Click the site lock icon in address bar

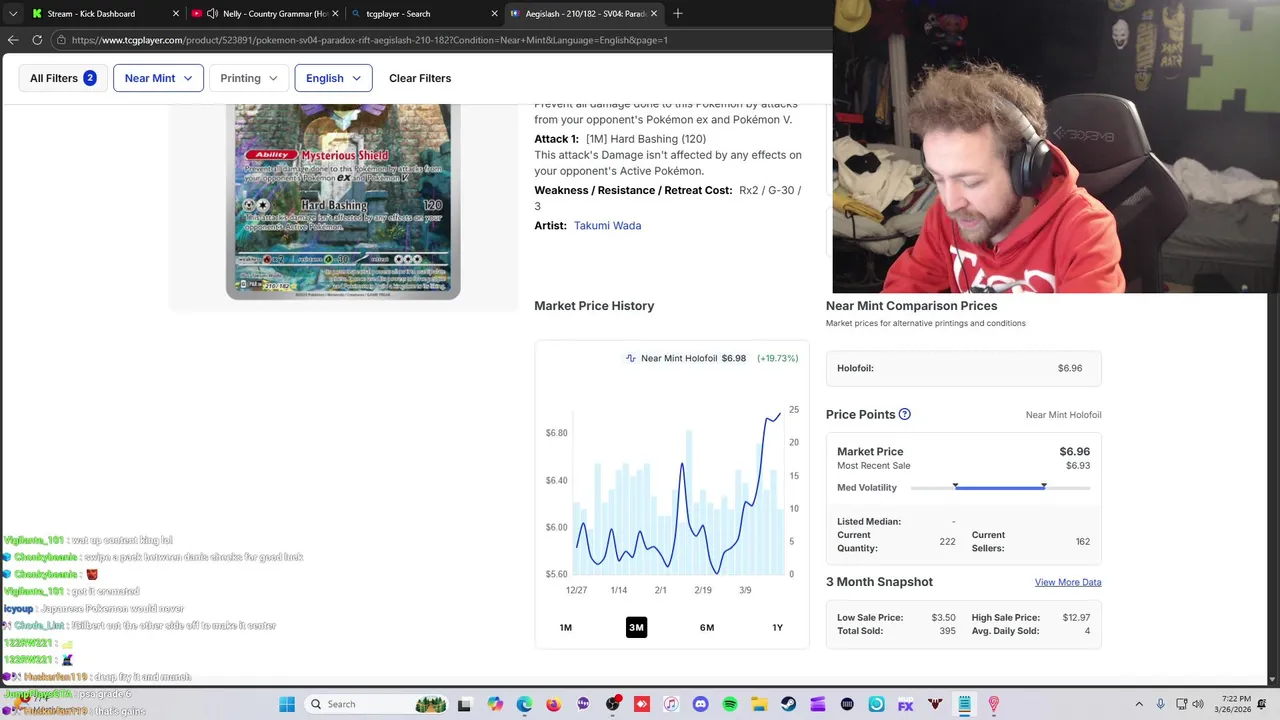point(62,40)
